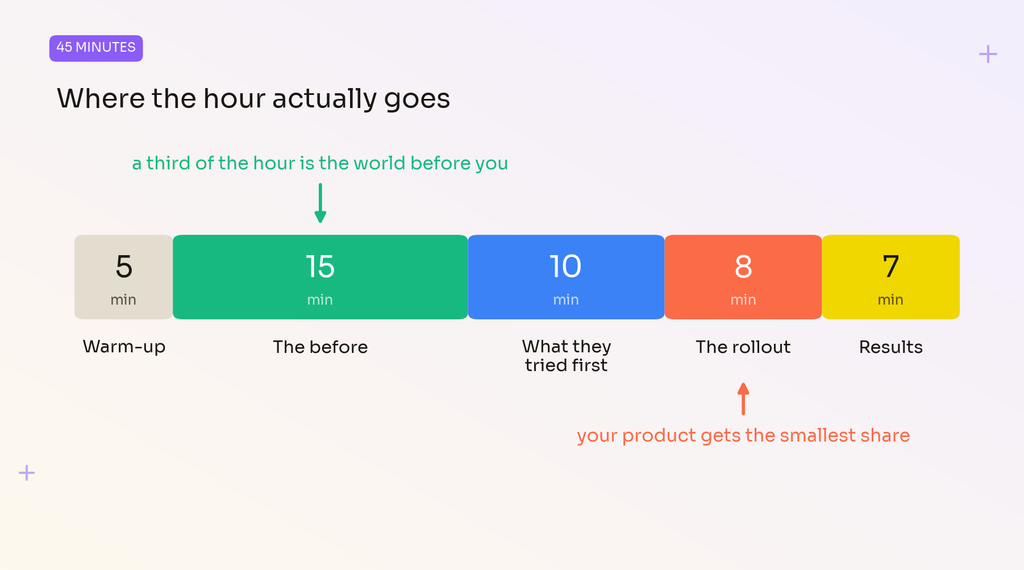Screen dimensions: 1024x570
Task: Select the 'What they tried first' label
Action: [566, 356]
